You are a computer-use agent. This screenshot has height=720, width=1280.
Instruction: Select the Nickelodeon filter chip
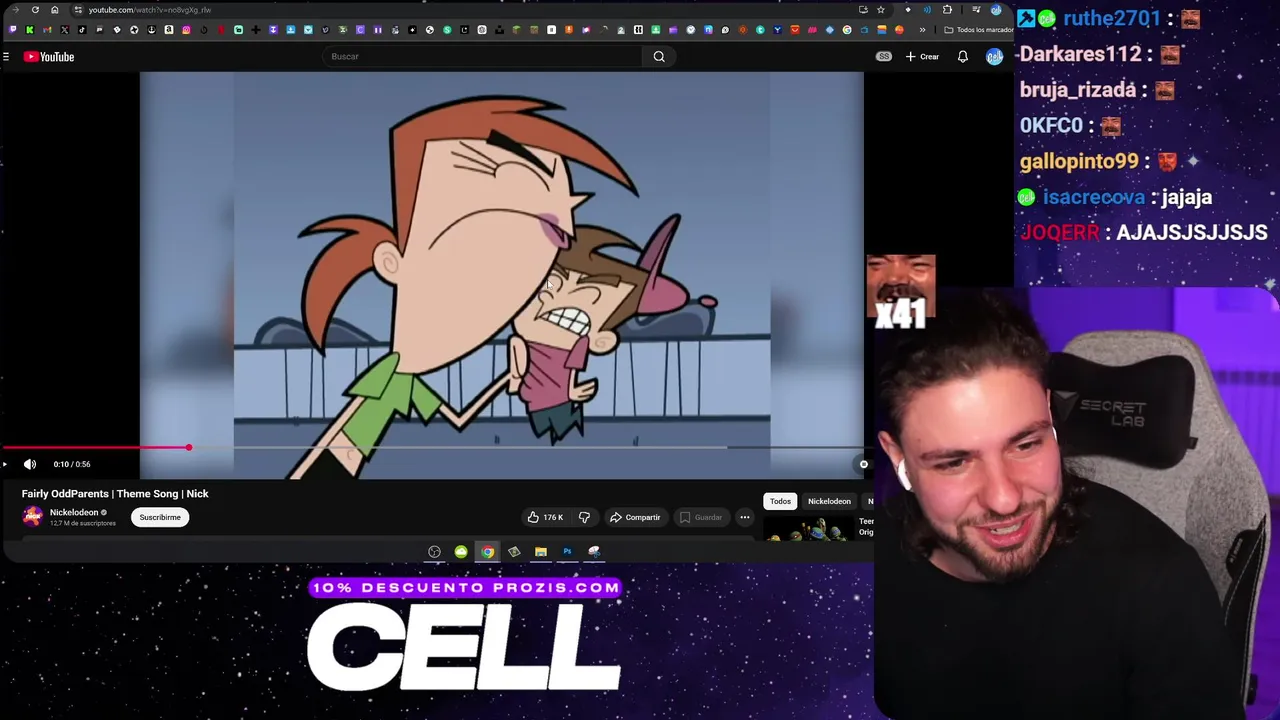(x=829, y=501)
